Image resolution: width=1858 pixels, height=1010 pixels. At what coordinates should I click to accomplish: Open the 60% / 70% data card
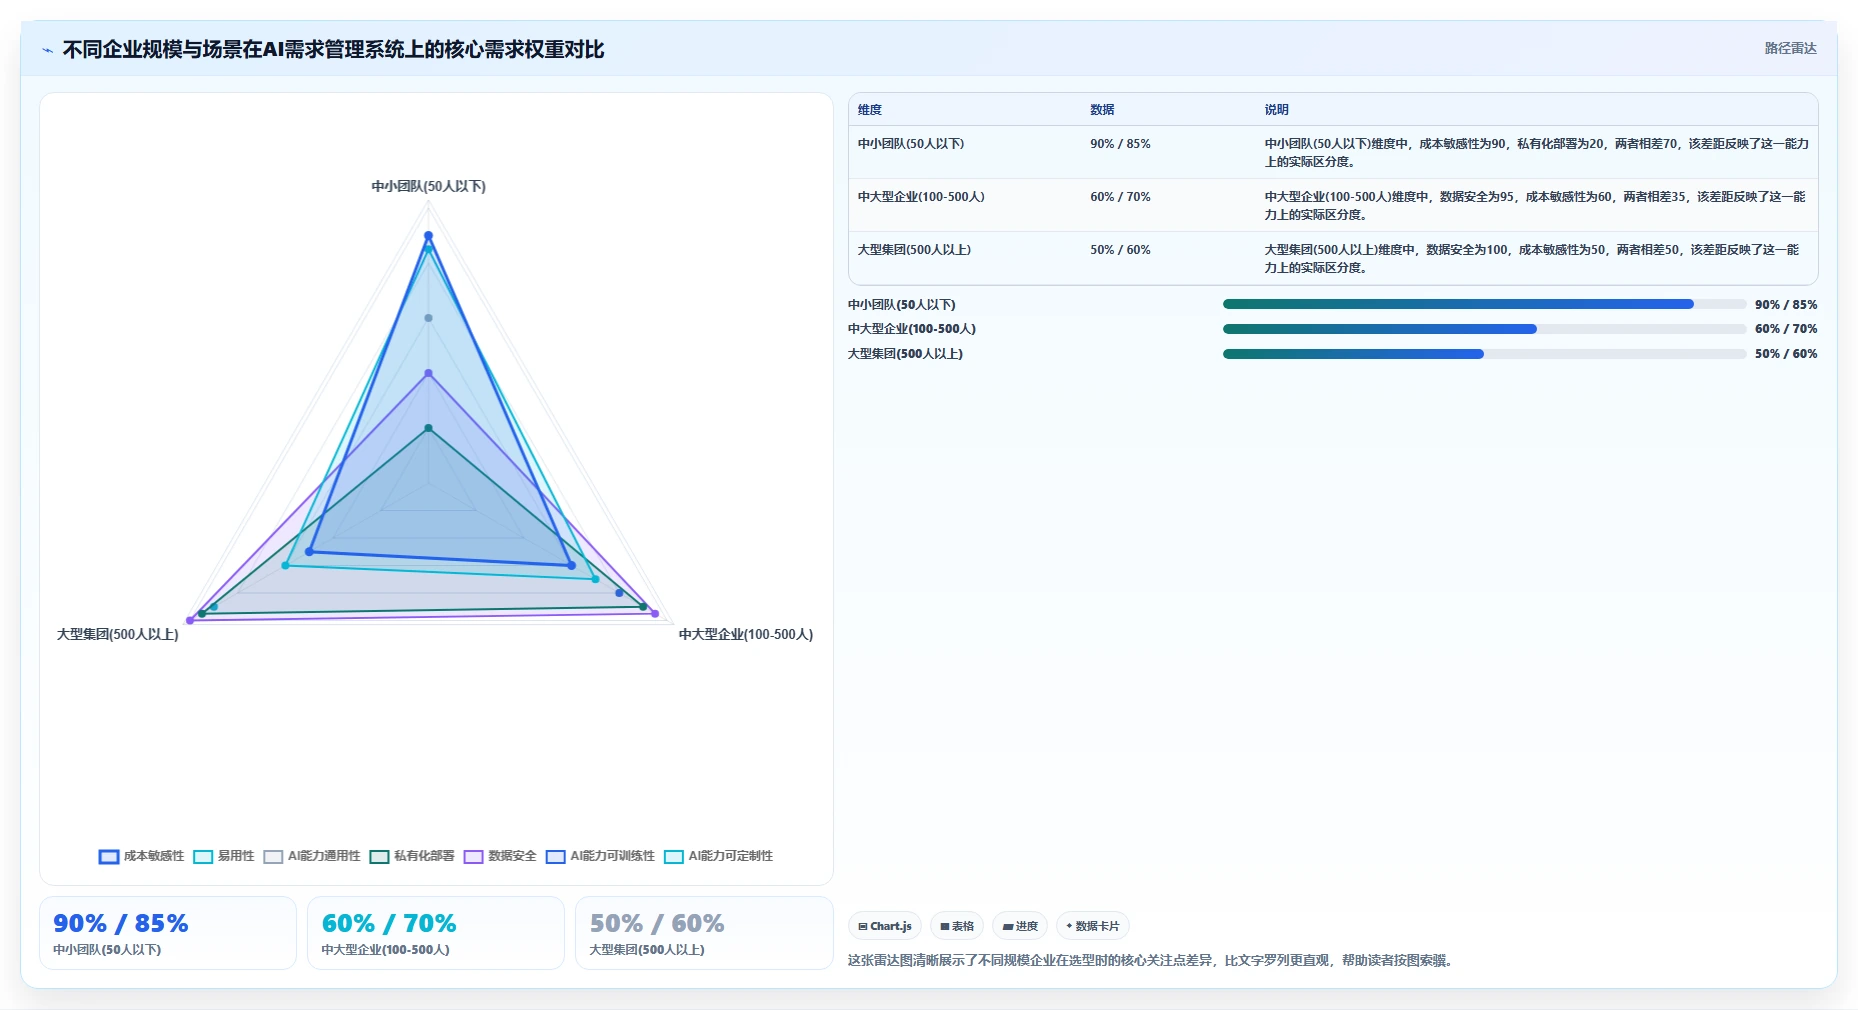click(436, 933)
